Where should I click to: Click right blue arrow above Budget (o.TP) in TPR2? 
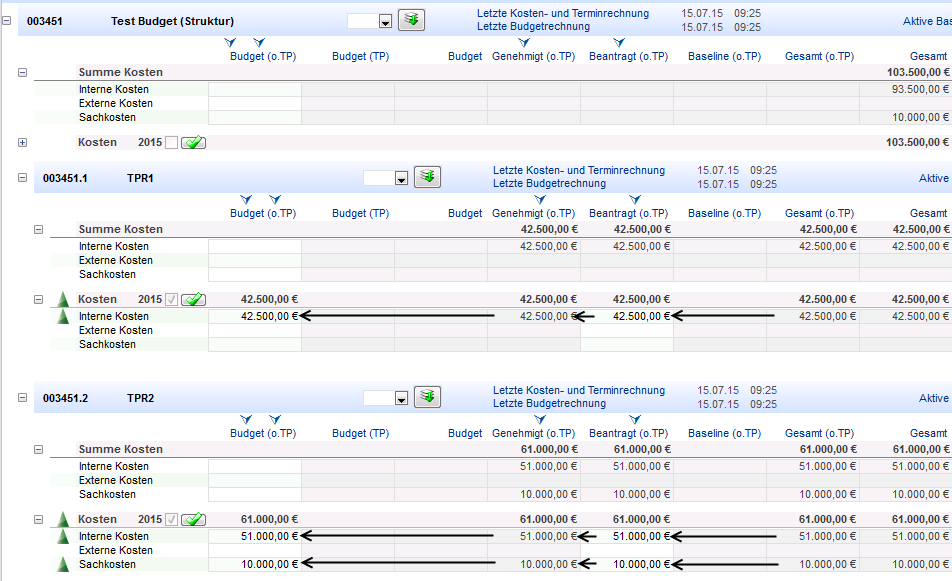coord(274,419)
